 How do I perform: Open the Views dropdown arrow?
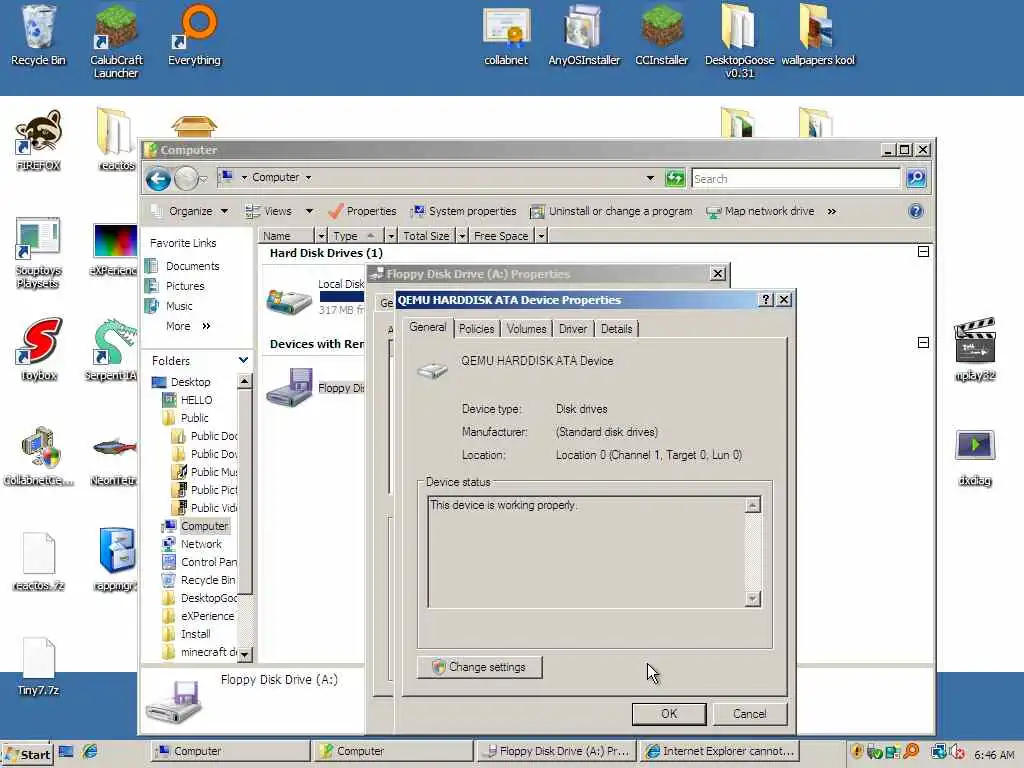(309, 211)
